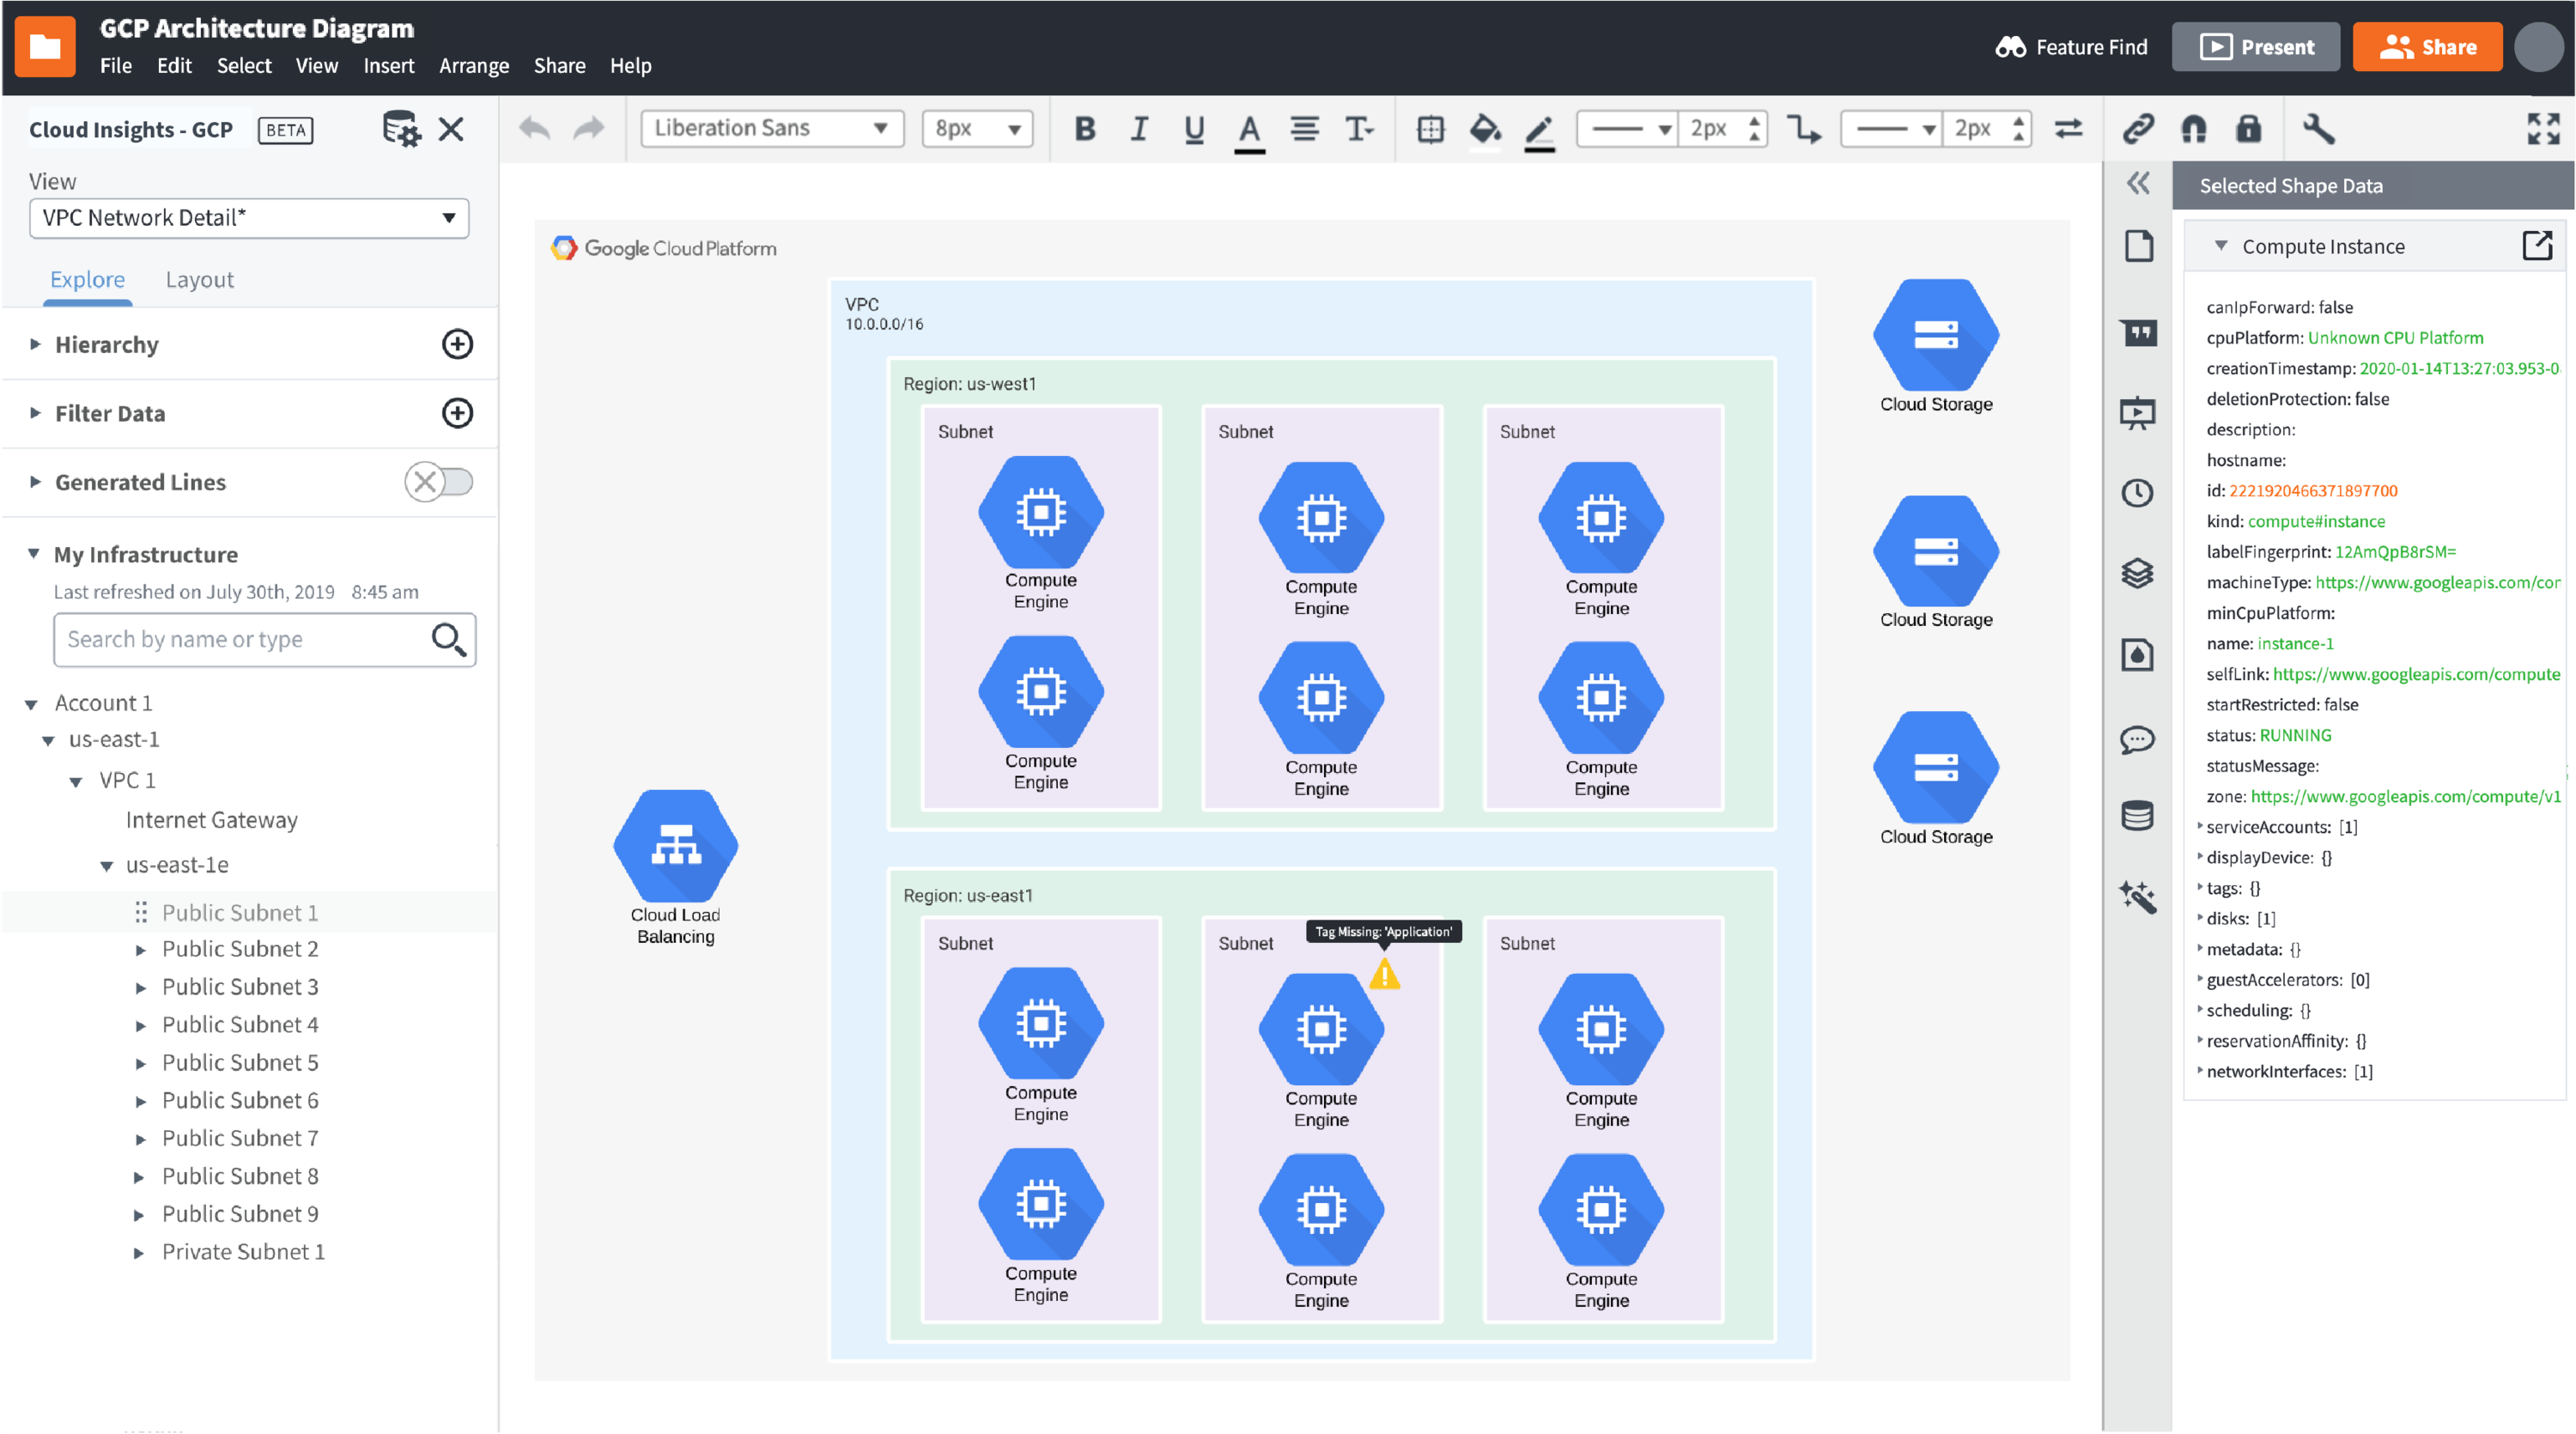The width and height of the screenshot is (2576, 1434).
Task: Open the data database icon in right dock
Action: click(2138, 816)
